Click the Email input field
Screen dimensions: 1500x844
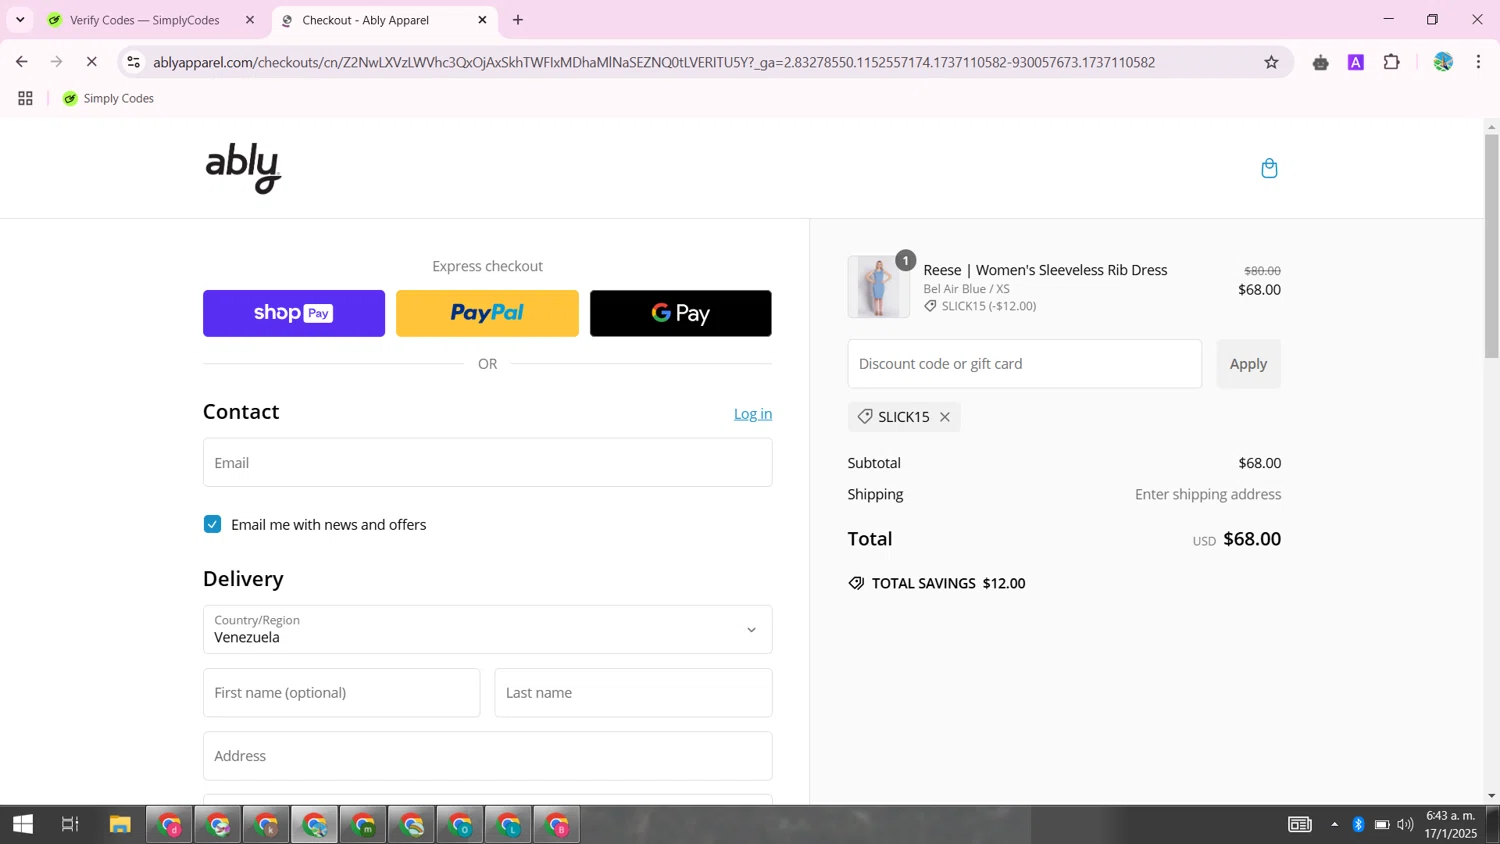[x=488, y=463]
